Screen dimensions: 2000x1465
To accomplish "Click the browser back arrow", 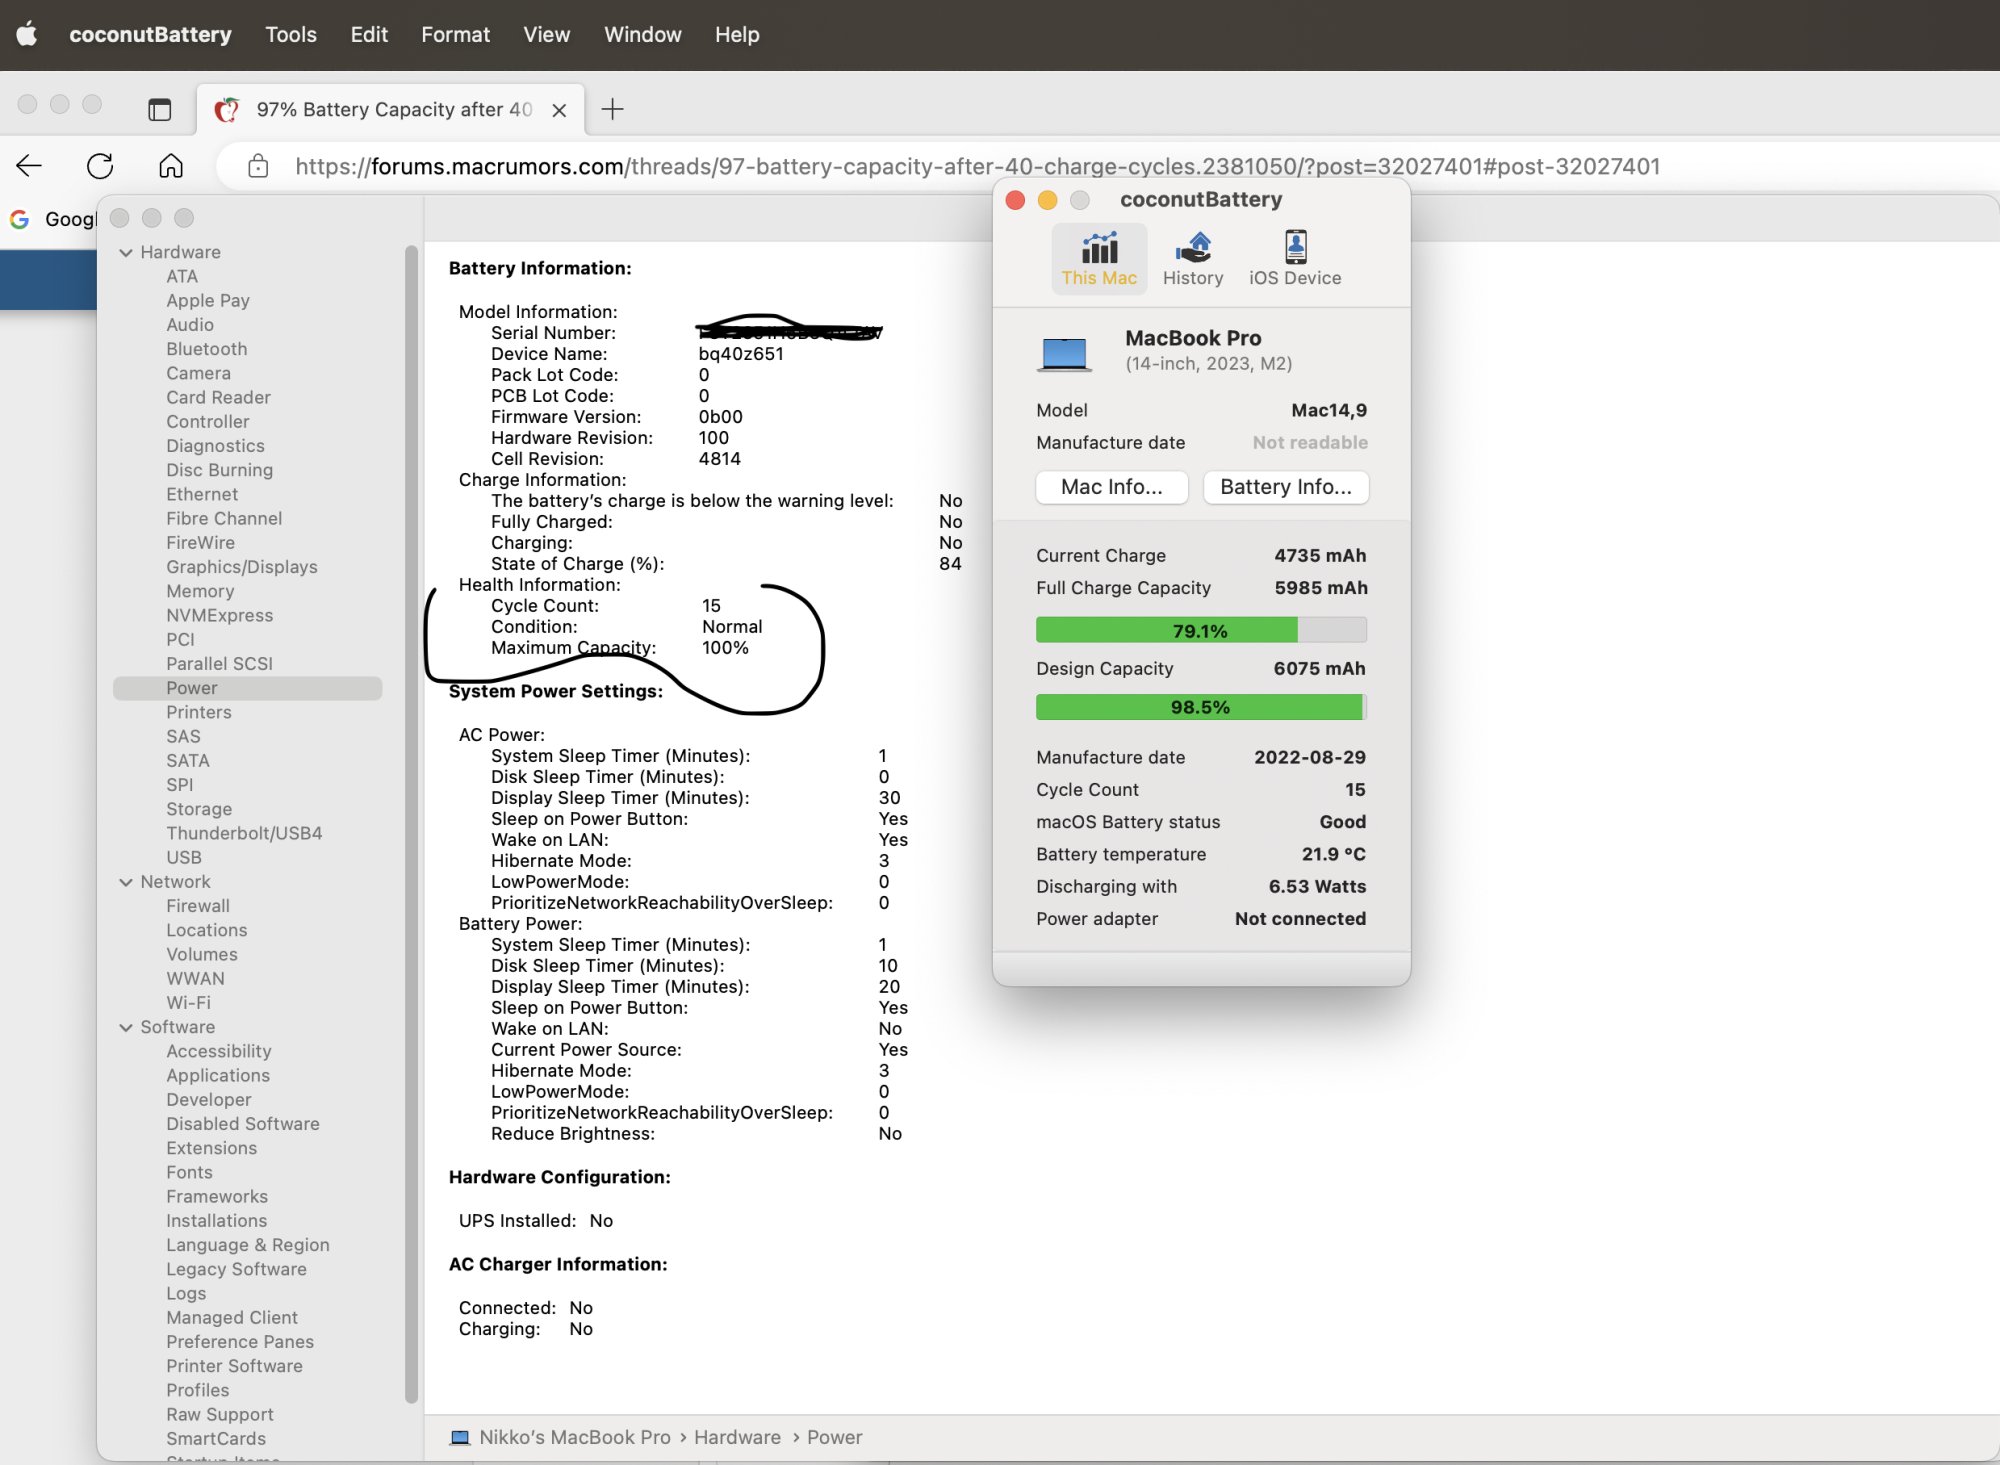I will pyautogui.click(x=29, y=166).
